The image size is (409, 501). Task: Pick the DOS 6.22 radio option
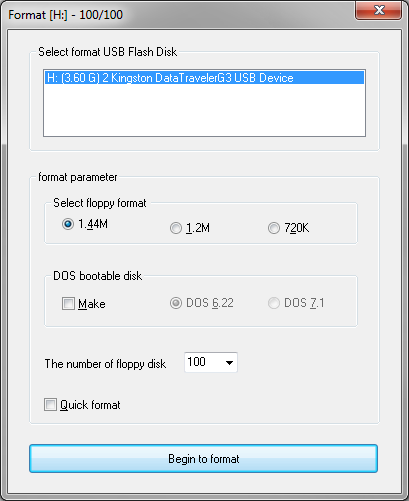click(x=176, y=303)
